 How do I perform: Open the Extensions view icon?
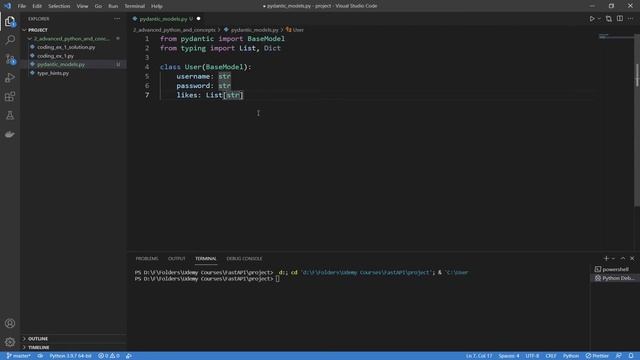tap(10, 97)
